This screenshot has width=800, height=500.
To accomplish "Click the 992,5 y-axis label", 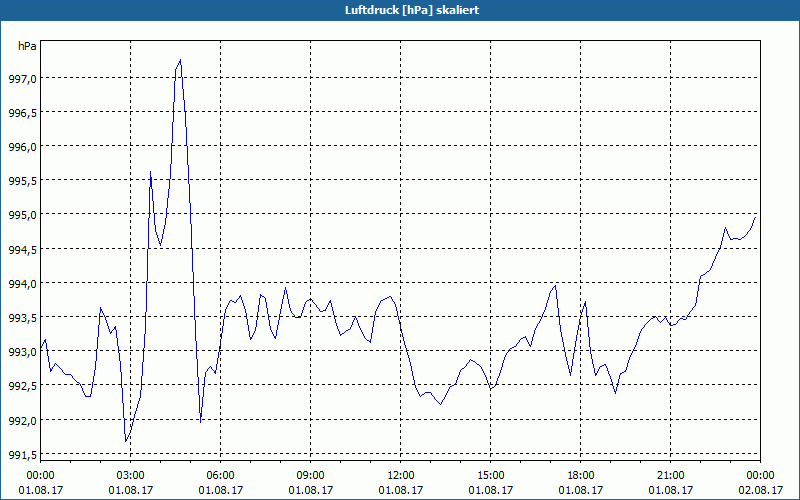I will 23,386.
